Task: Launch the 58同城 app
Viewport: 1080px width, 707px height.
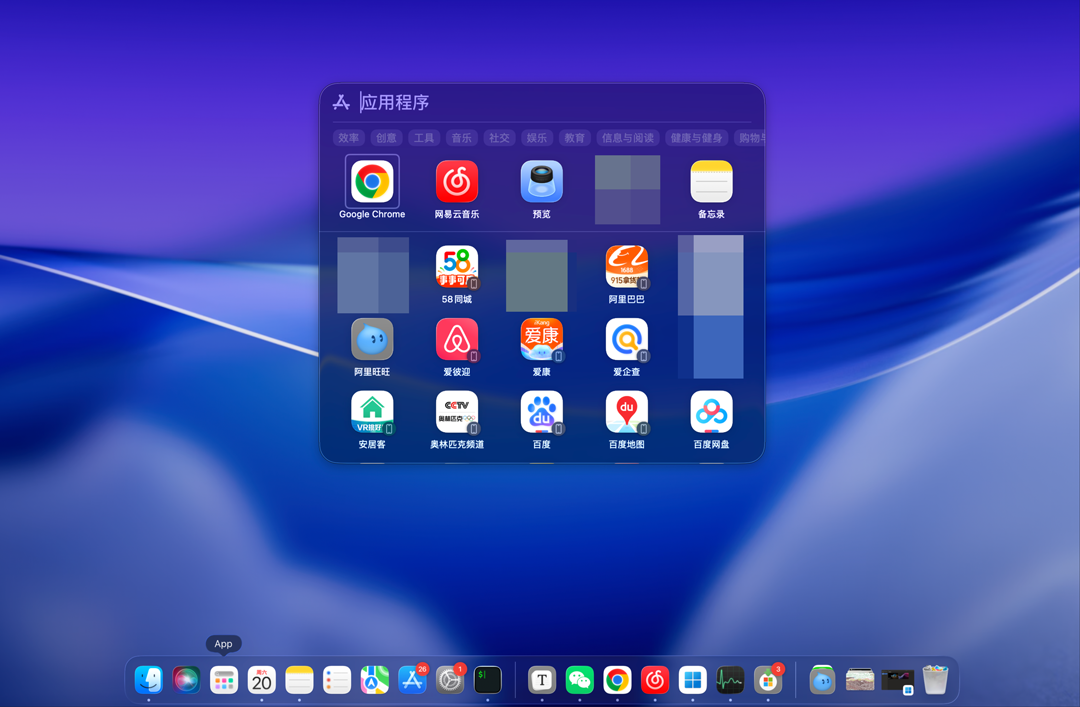Action: (x=457, y=267)
